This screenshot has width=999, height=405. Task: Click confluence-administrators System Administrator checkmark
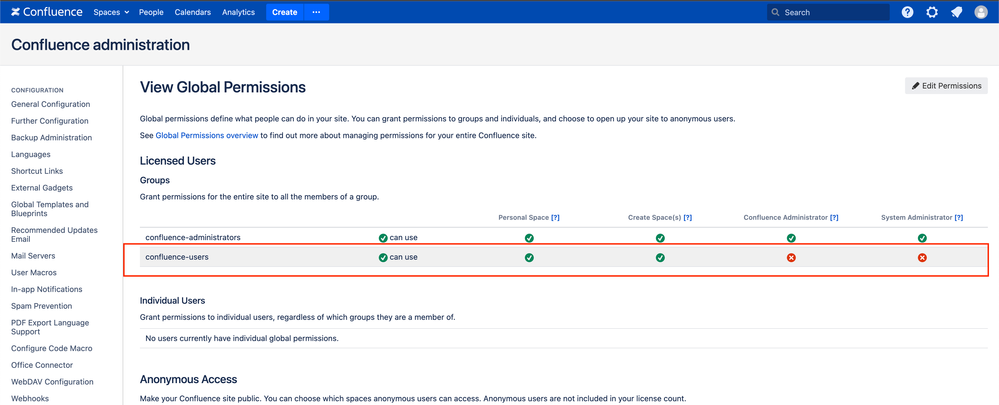[922, 238]
